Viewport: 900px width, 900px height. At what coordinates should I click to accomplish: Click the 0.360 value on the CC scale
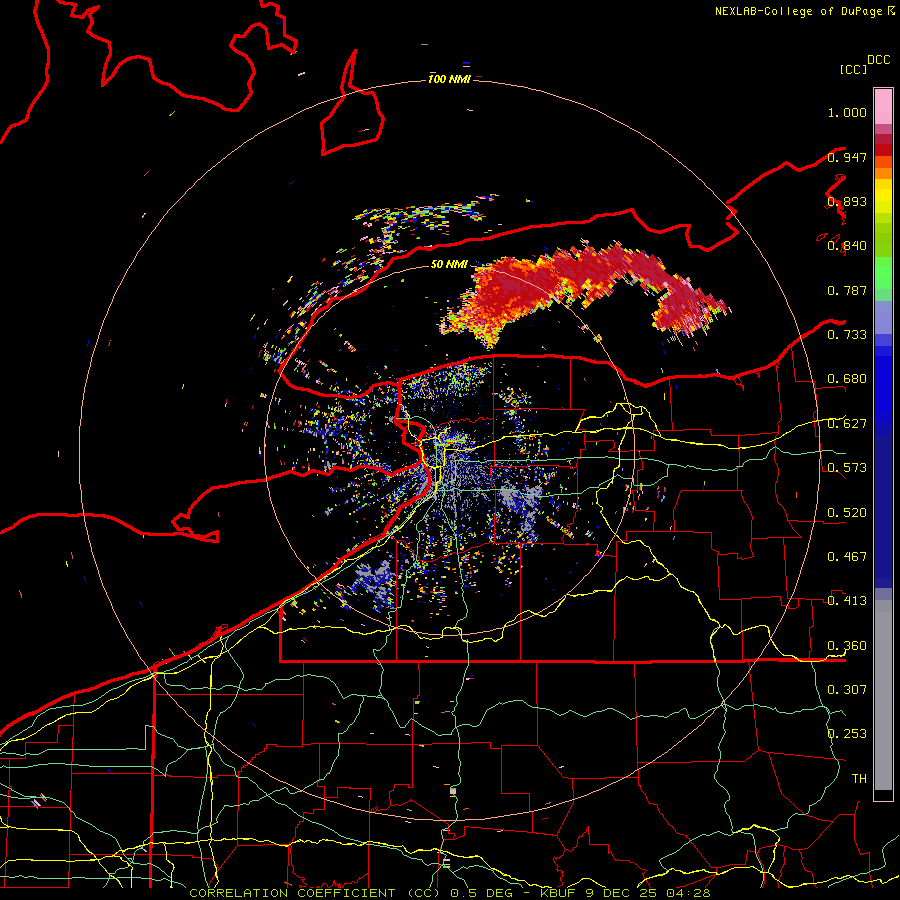(x=847, y=646)
